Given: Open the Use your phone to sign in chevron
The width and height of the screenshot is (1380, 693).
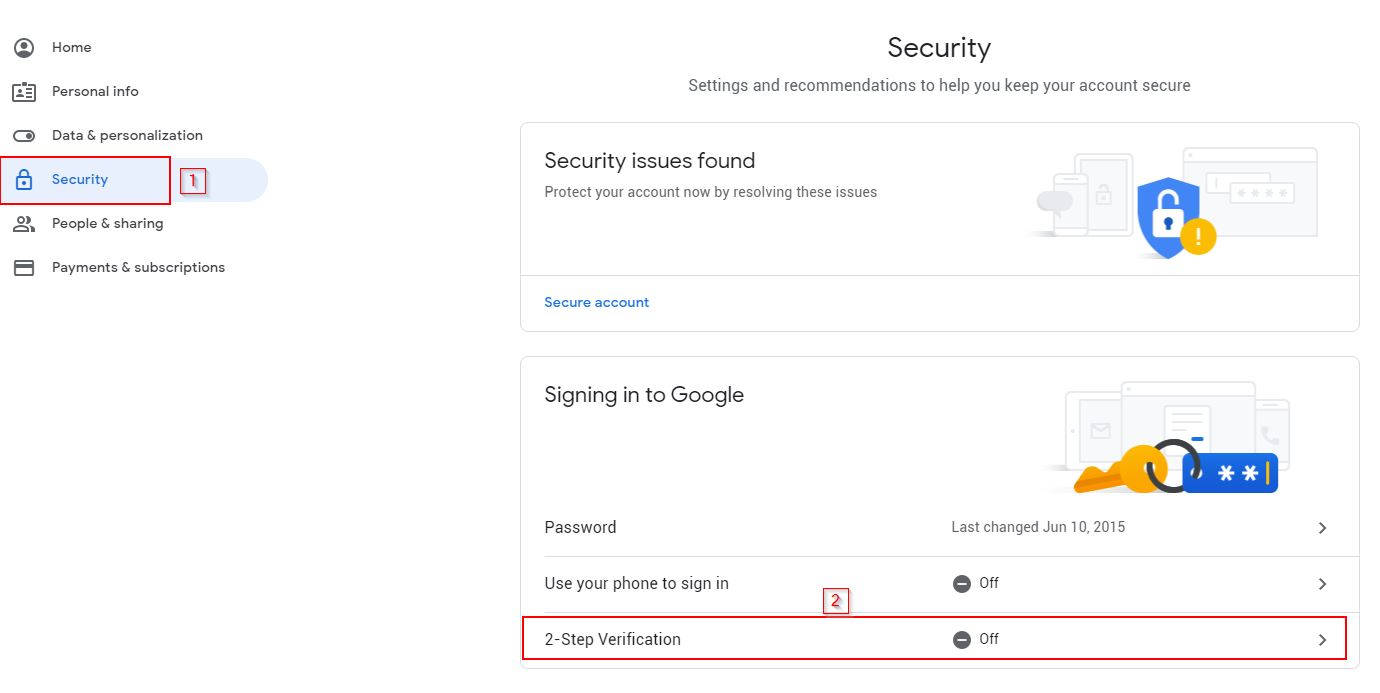Looking at the screenshot, I should pyautogui.click(x=1322, y=583).
